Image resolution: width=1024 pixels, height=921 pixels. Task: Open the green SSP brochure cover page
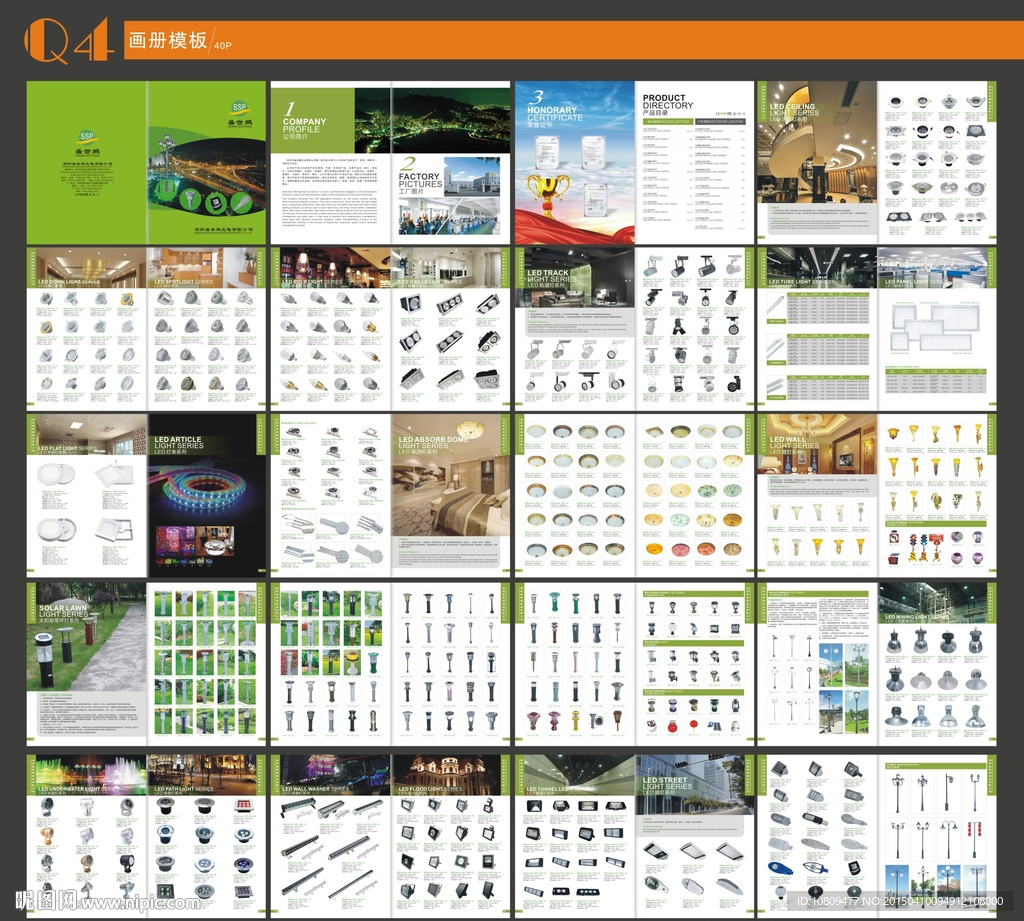pyautogui.click(x=206, y=163)
